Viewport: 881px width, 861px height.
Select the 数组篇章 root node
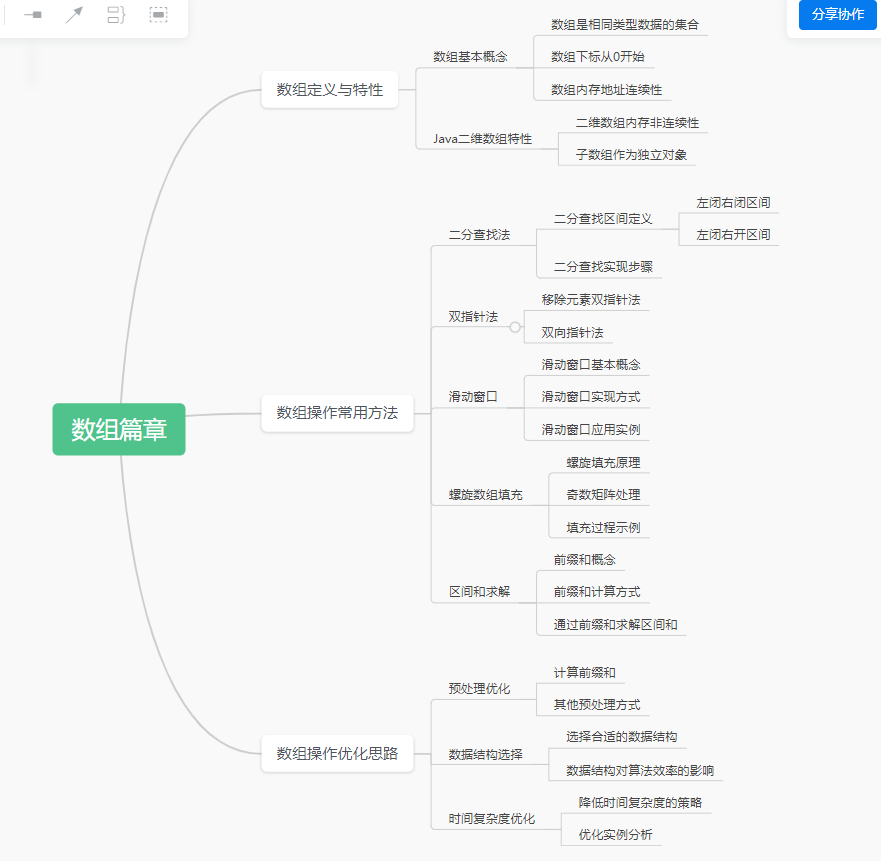click(x=118, y=429)
